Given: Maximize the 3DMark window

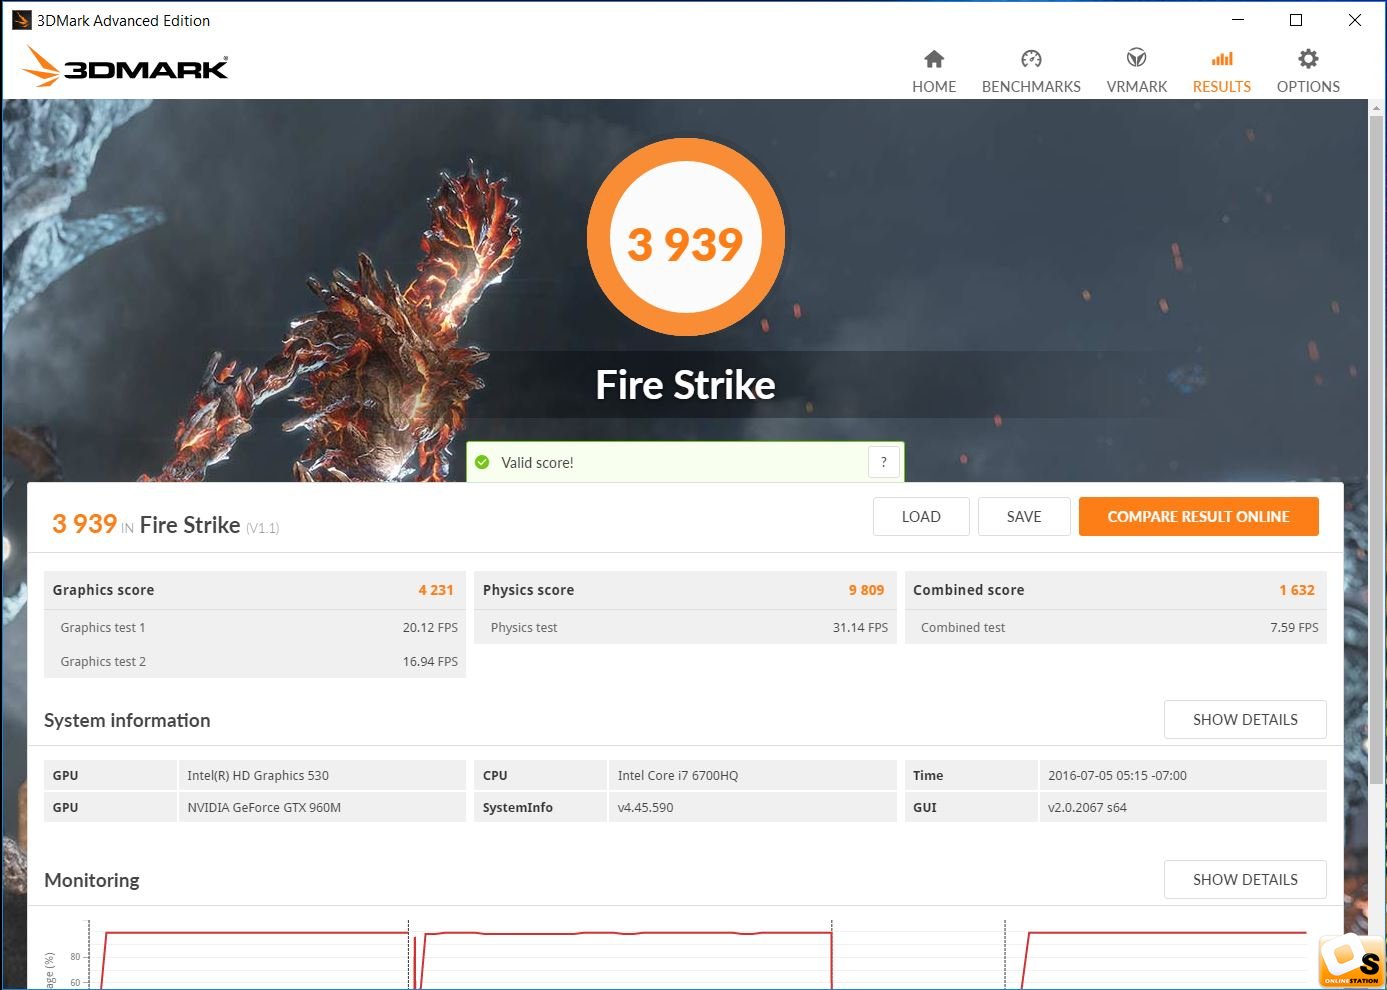Looking at the screenshot, I should pos(1296,20).
